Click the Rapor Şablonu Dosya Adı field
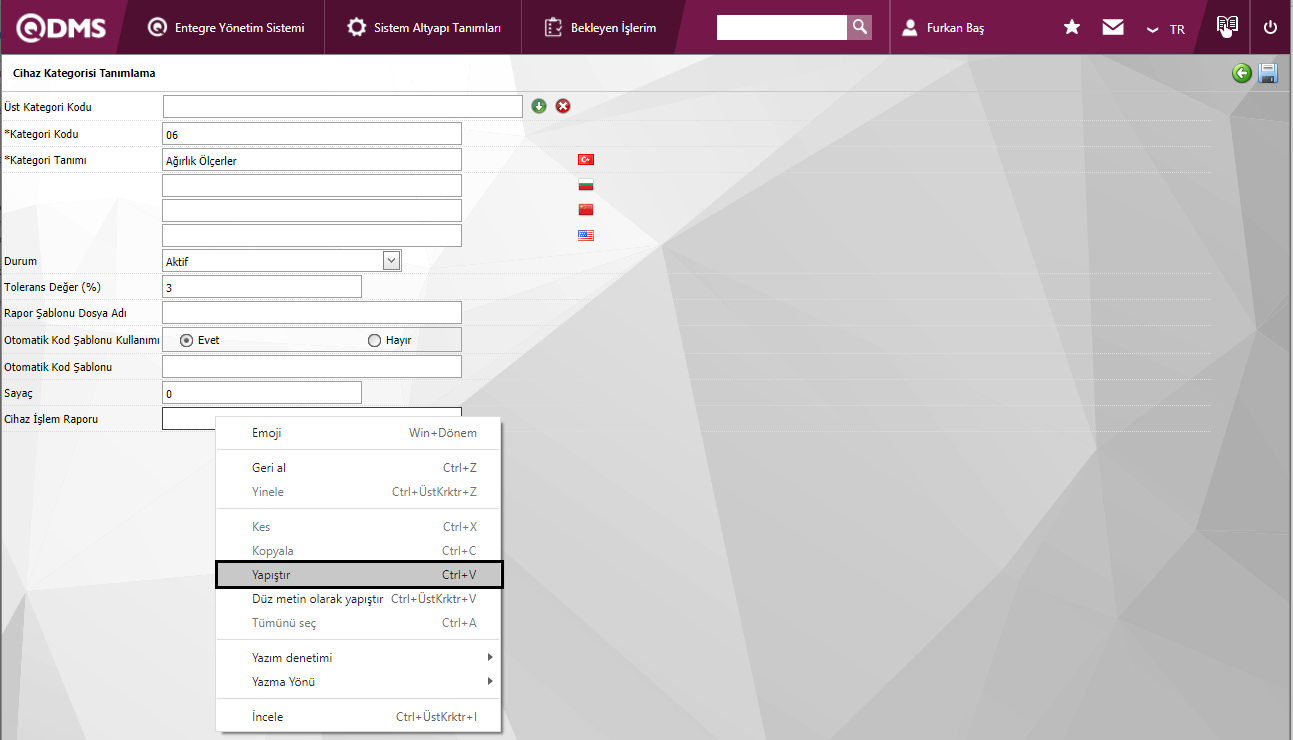 [x=312, y=313]
